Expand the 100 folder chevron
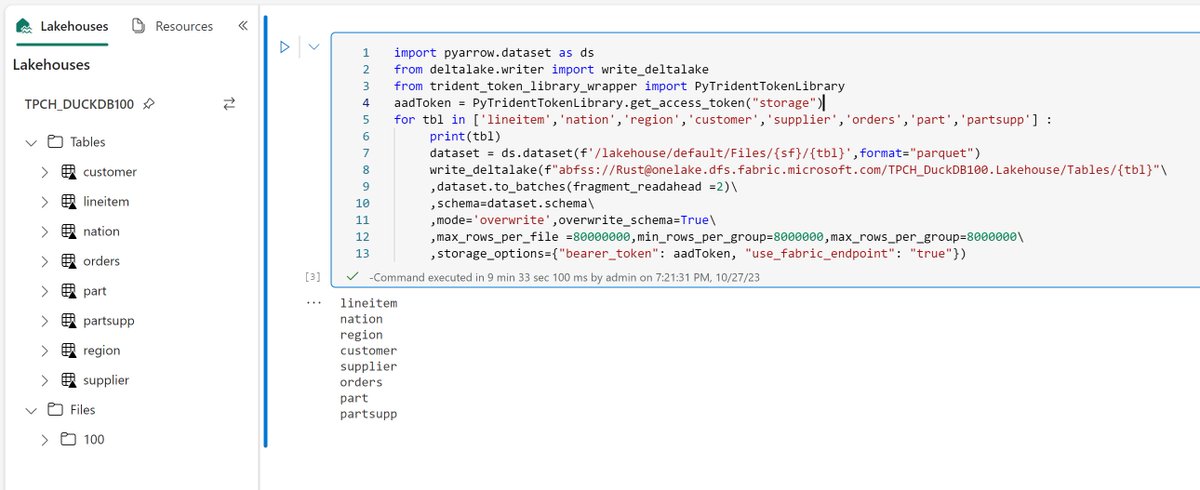Screen dimensions: 1200x490 [x=45, y=439]
